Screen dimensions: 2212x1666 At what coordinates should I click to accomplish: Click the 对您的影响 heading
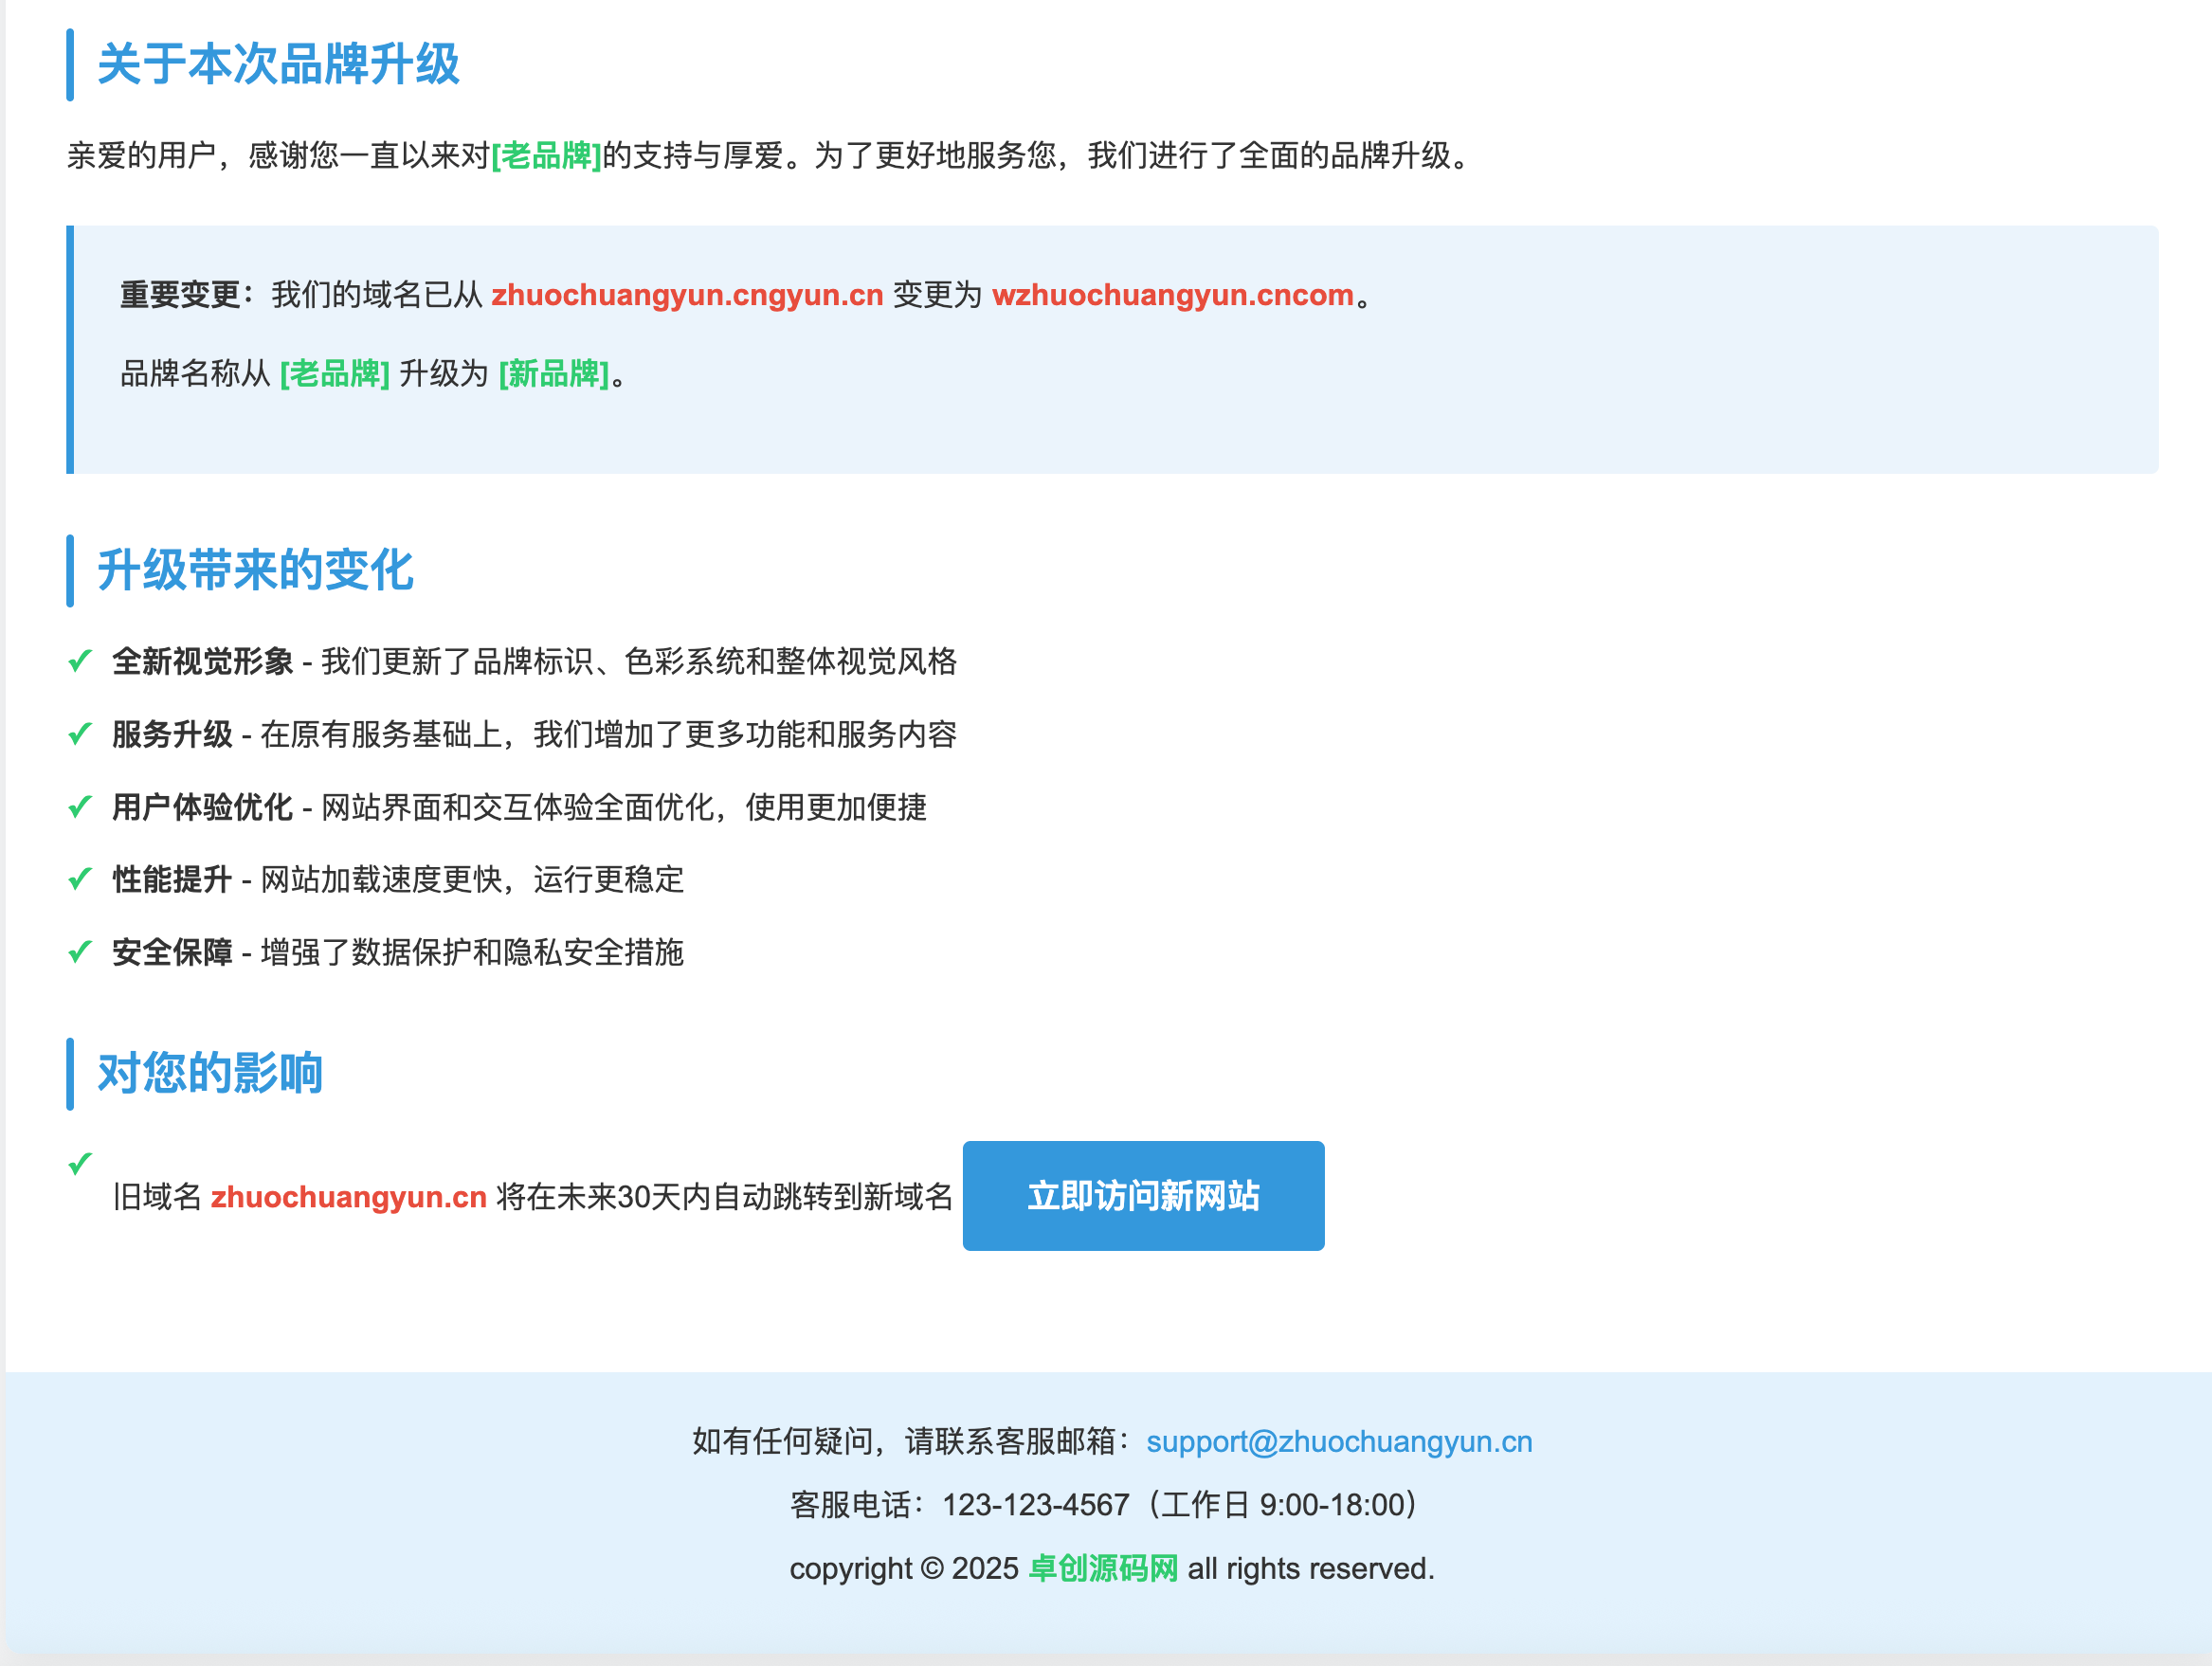pyautogui.click(x=208, y=1071)
